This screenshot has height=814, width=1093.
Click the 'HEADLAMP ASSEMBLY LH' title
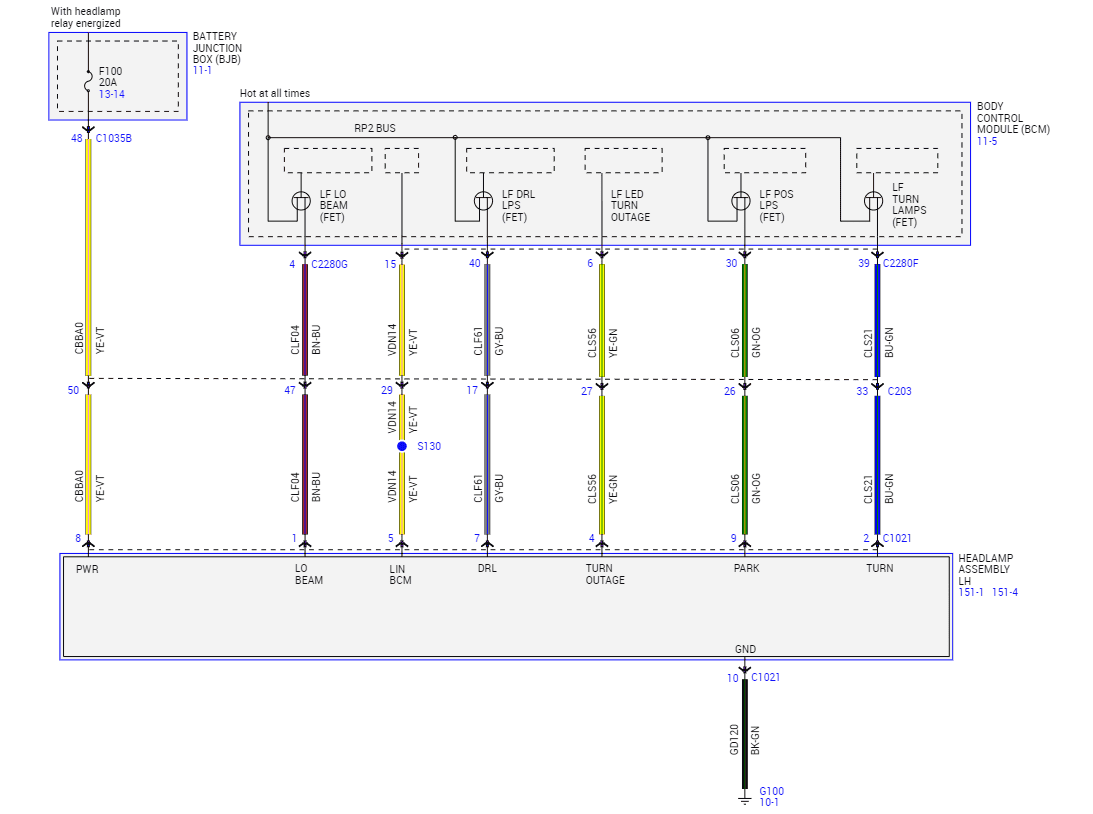(x=986, y=569)
